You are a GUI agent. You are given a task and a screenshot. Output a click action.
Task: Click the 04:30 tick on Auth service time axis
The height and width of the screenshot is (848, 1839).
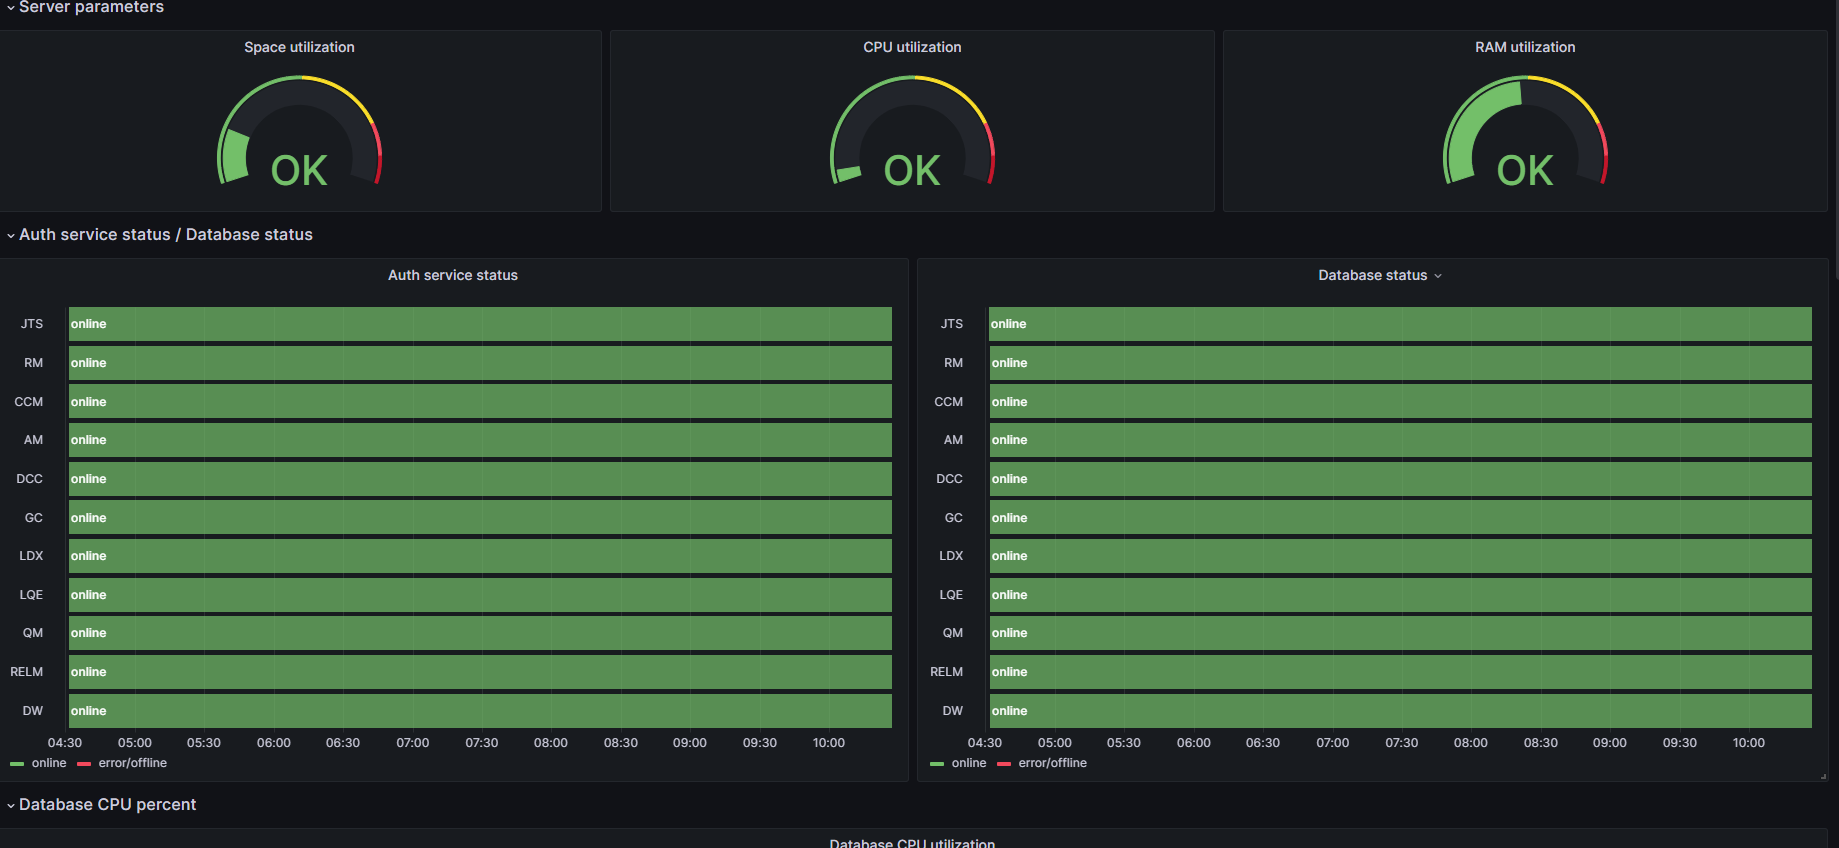[65, 743]
